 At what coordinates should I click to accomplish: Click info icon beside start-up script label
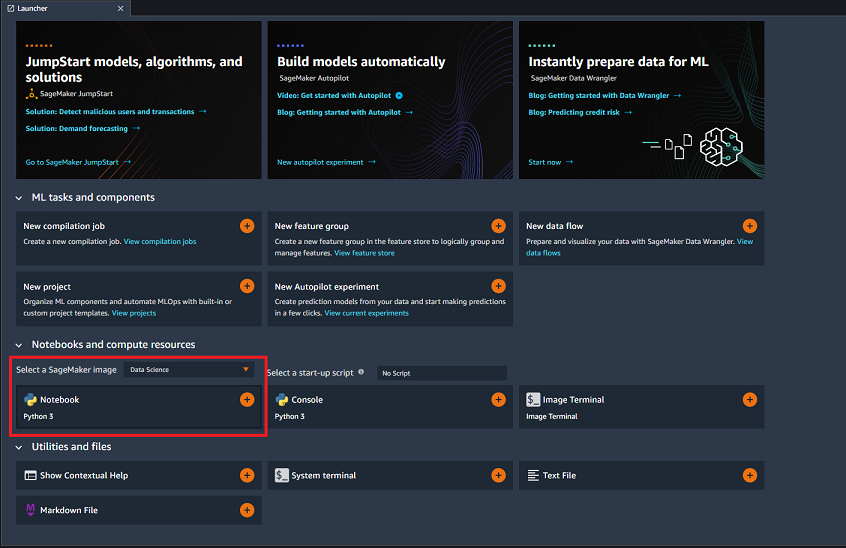pyautogui.click(x=361, y=372)
